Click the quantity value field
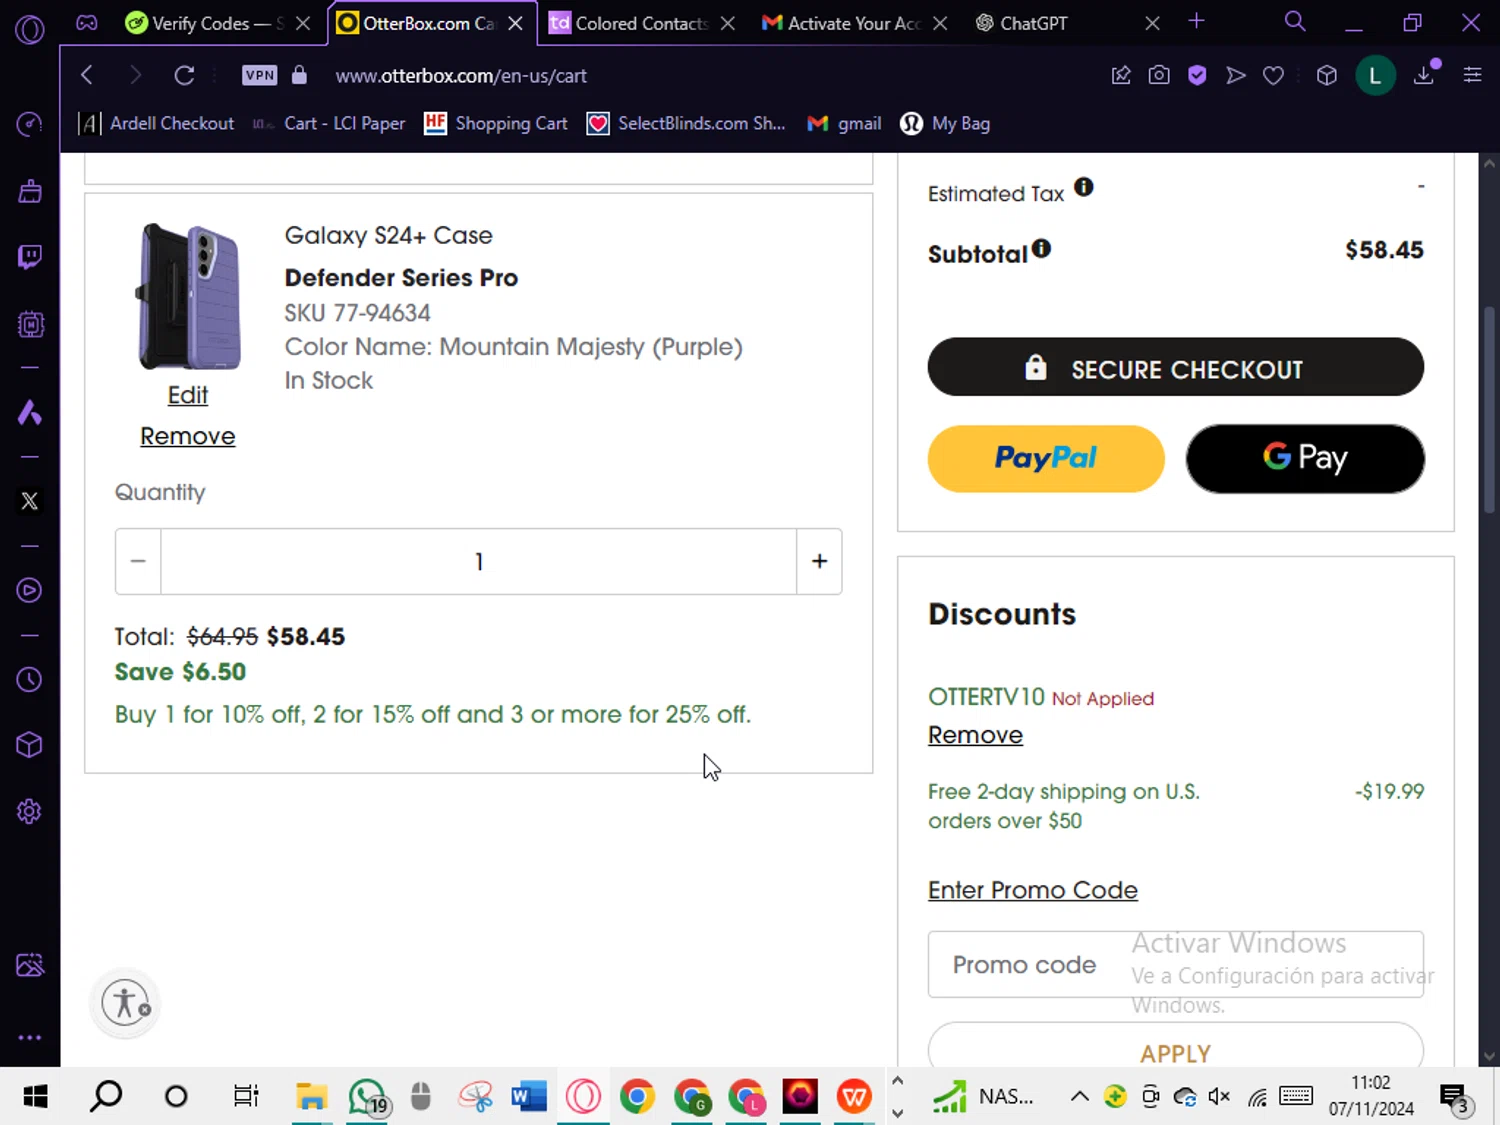 [479, 561]
